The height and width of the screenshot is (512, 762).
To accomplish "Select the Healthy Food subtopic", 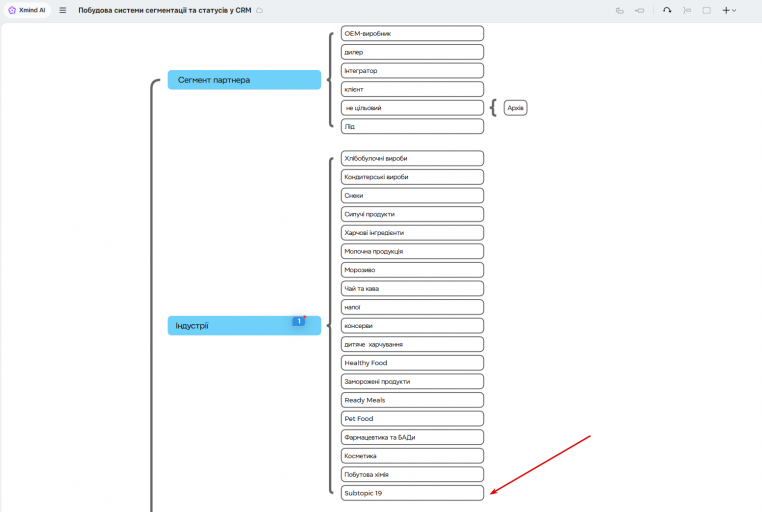I will click(412, 363).
